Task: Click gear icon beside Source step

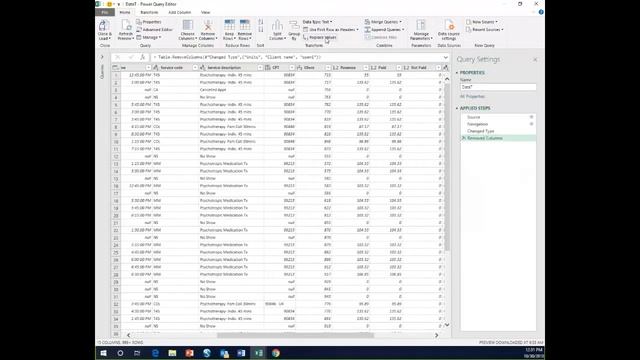Action: click(531, 117)
